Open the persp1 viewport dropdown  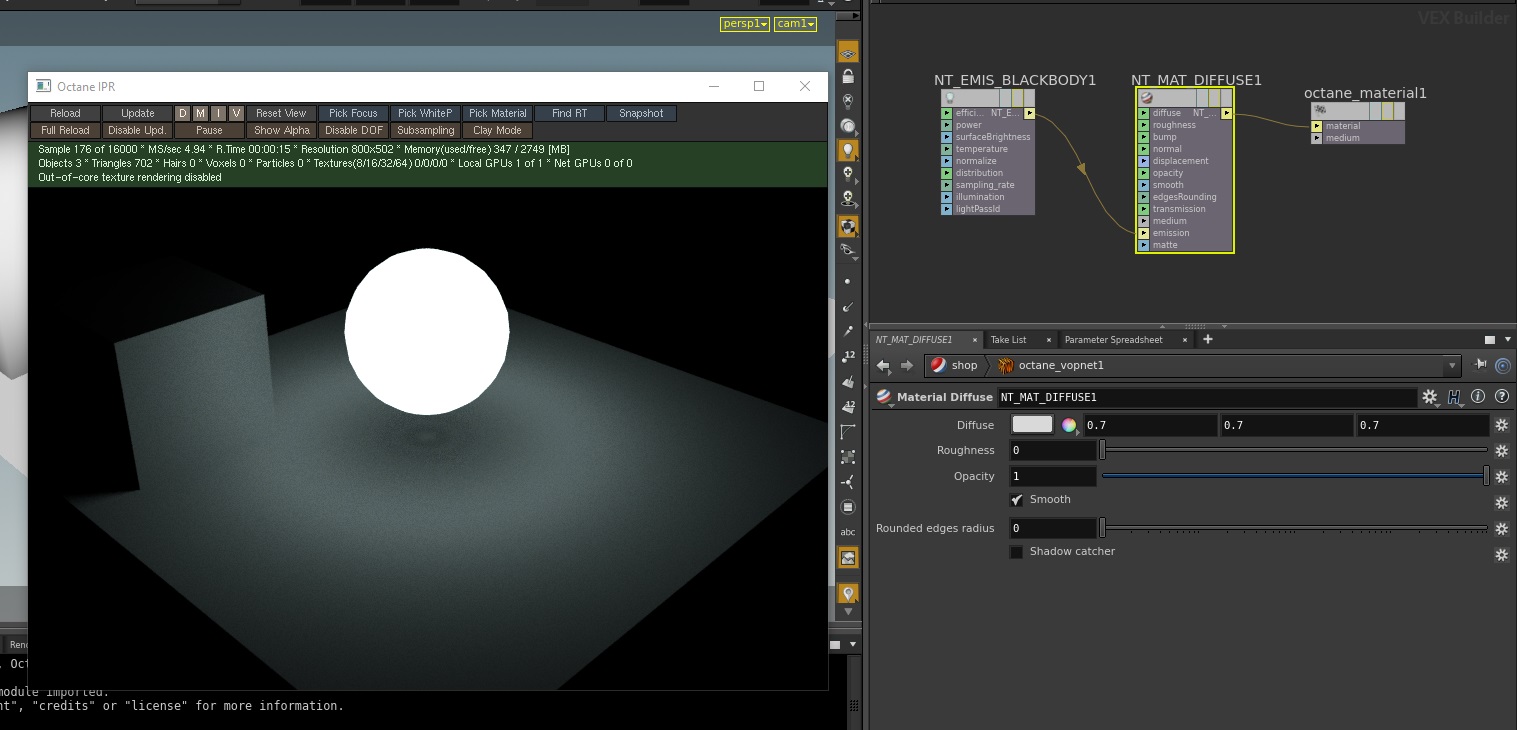744,24
